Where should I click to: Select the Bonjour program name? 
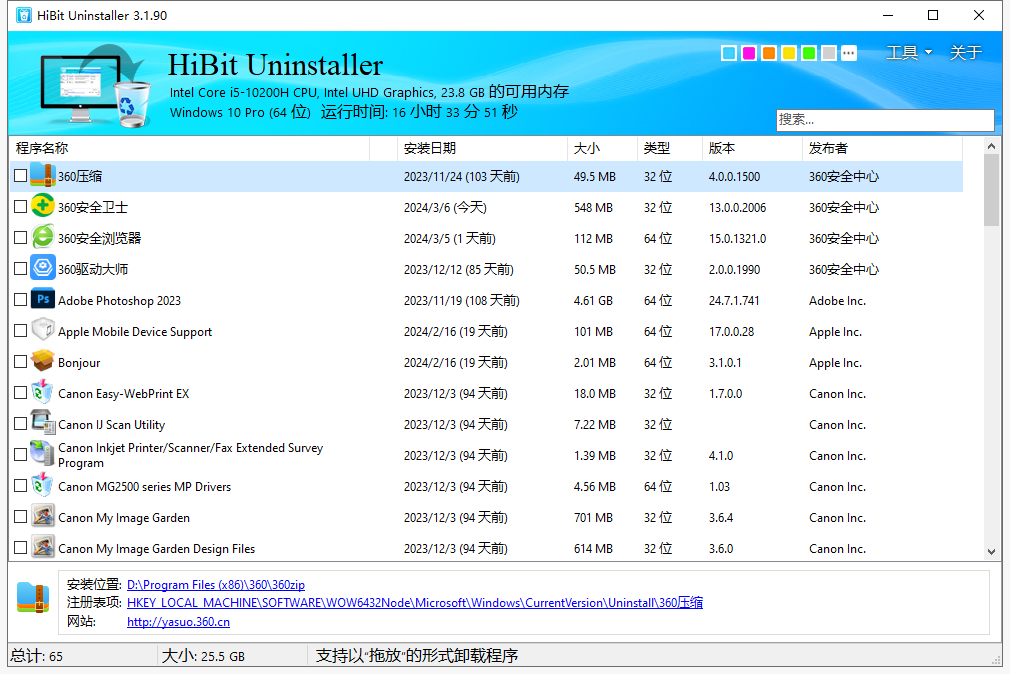tap(79, 362)
